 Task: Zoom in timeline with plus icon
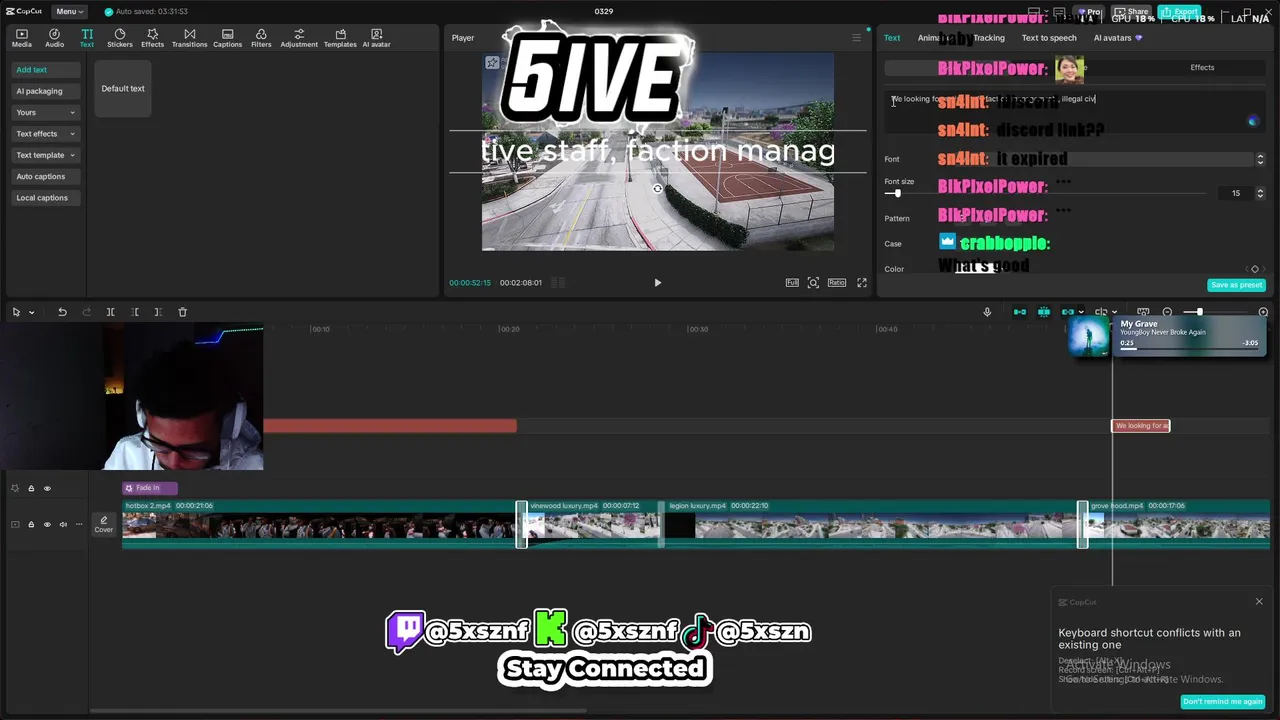1263,312
